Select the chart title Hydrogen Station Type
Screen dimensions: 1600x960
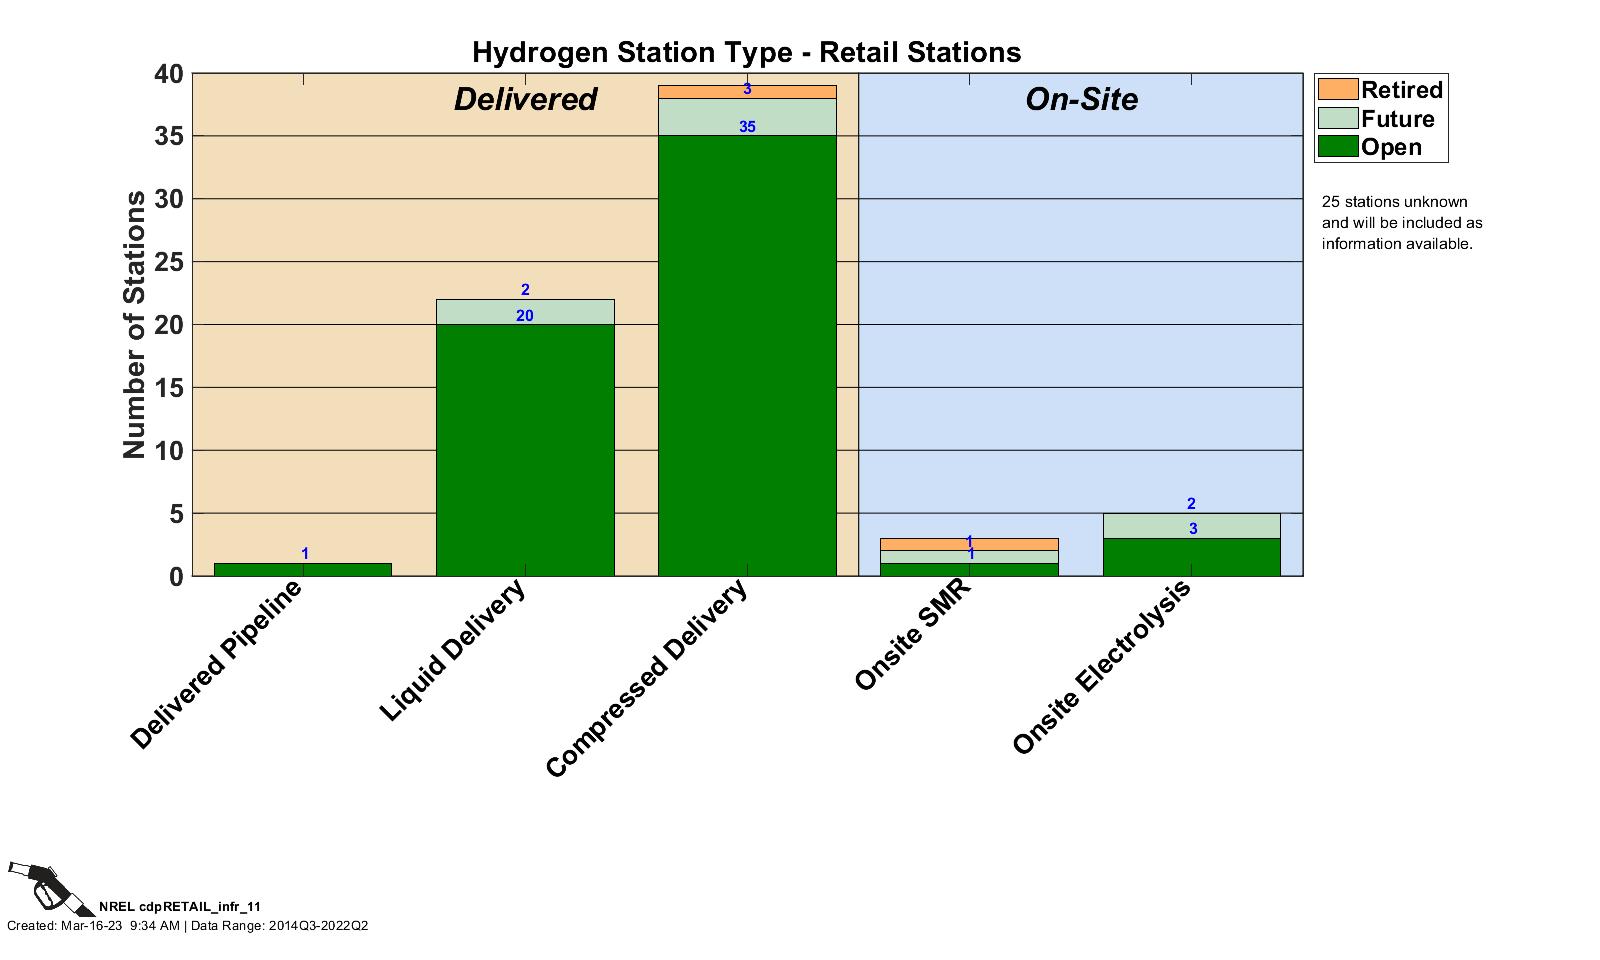click(746, 52)
